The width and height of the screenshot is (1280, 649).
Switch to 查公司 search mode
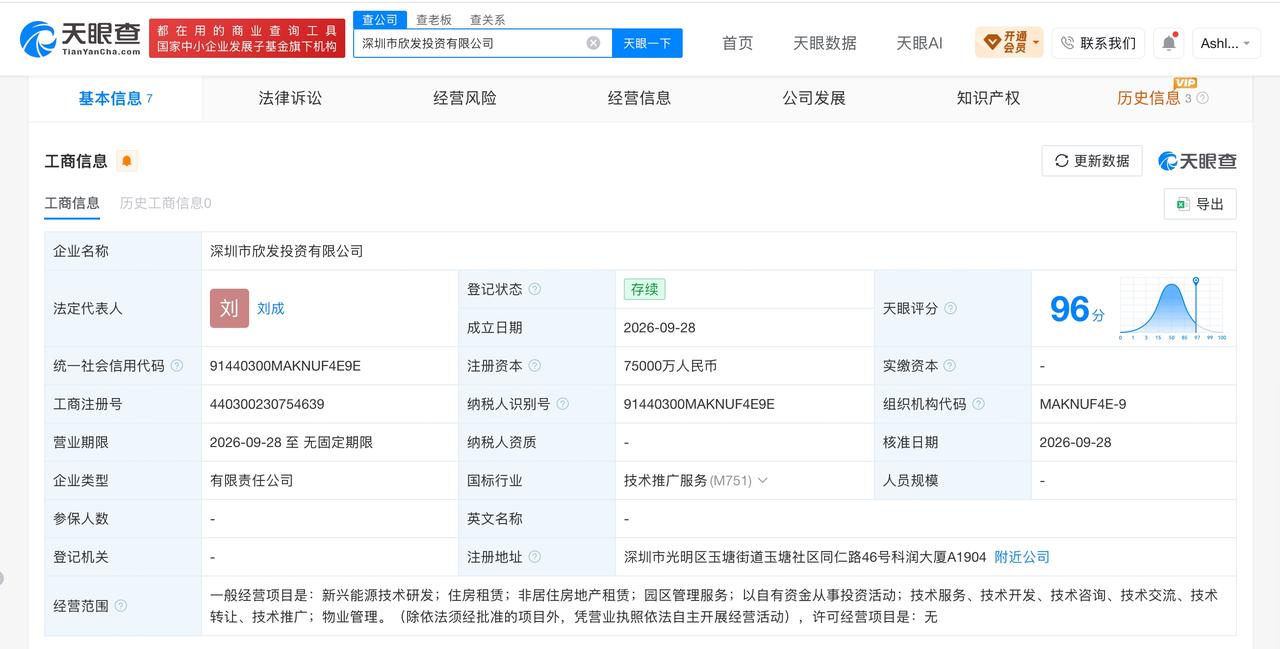(380, 20)
